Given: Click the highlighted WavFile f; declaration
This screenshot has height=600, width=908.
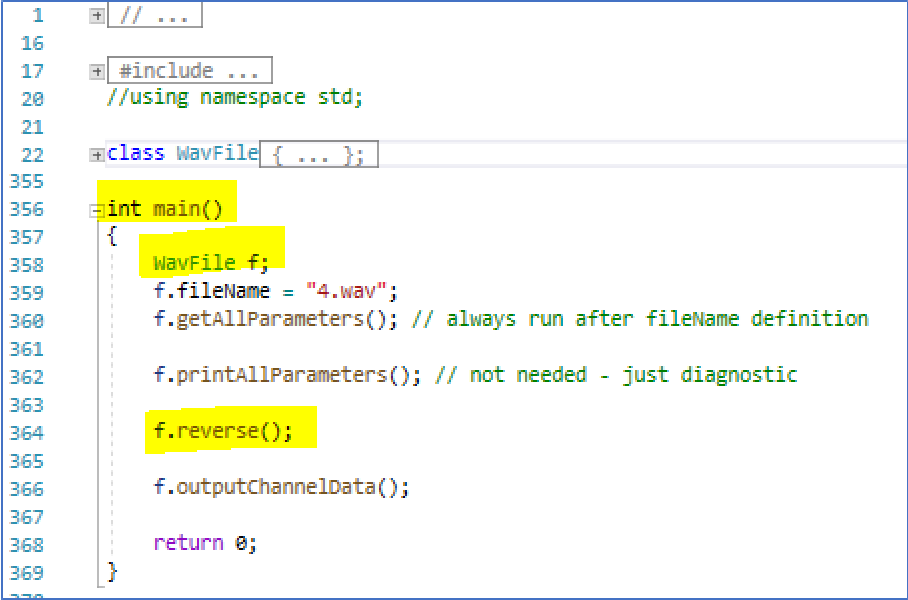Looking at the screenshot, I should 211,263.
